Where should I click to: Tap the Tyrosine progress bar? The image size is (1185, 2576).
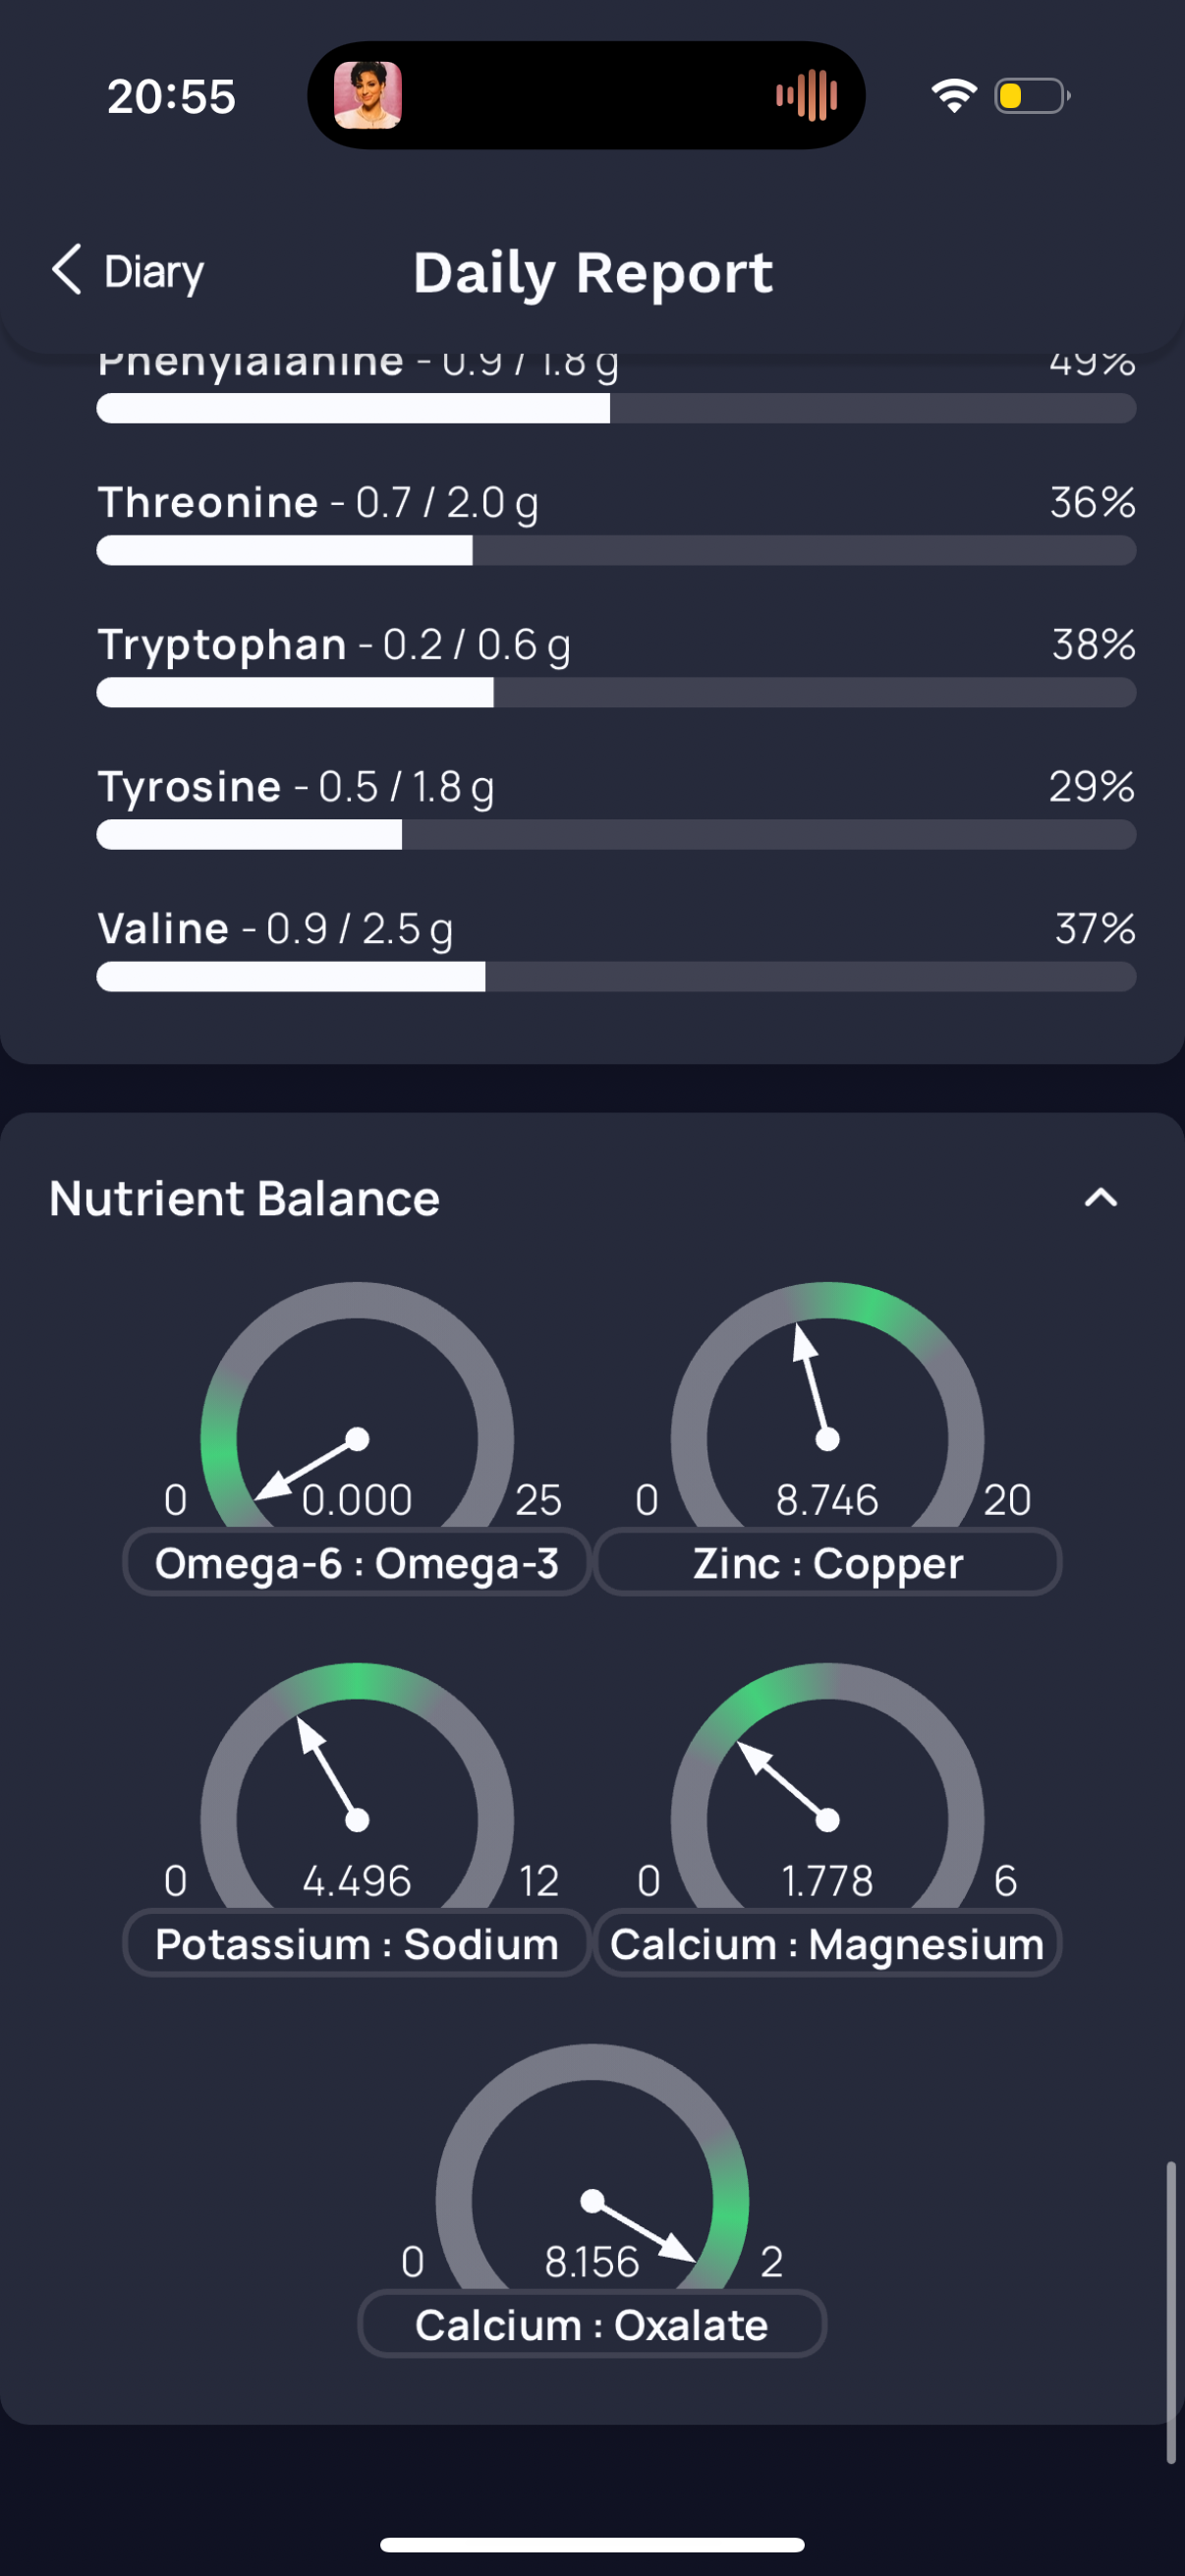click(x=616, y=834)
